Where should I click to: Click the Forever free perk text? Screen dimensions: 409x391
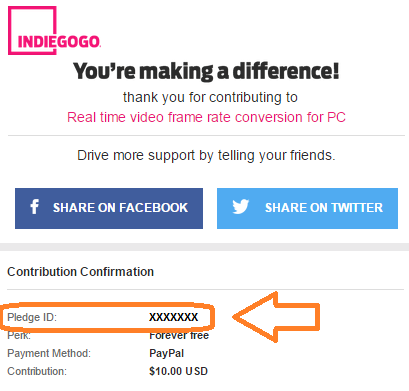pyautogui.click(x=179, y=335)
